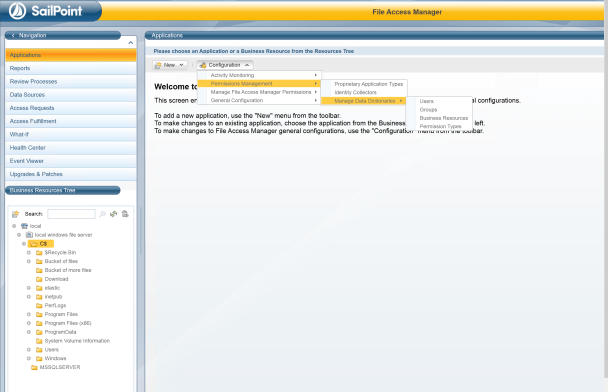Open the New dropdown arrow
608x392 pixels.
(181, 65)
